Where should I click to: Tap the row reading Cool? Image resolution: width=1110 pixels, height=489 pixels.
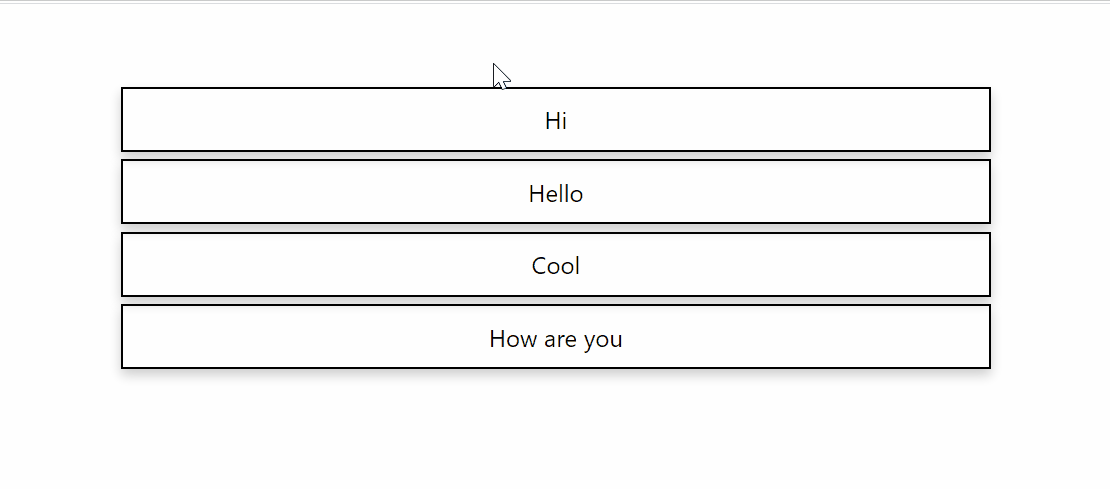point(556,265)
